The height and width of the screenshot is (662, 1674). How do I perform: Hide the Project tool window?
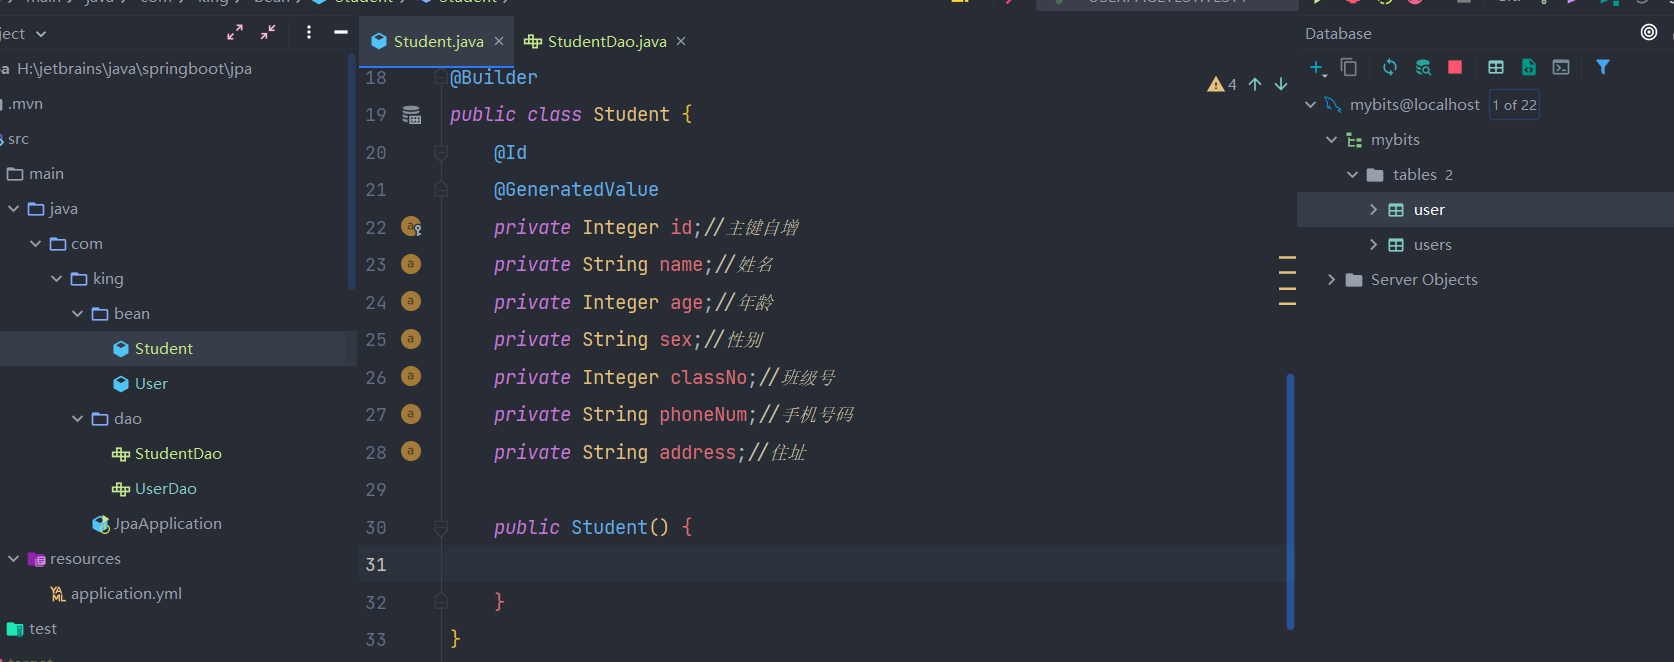tap(341, 33)
